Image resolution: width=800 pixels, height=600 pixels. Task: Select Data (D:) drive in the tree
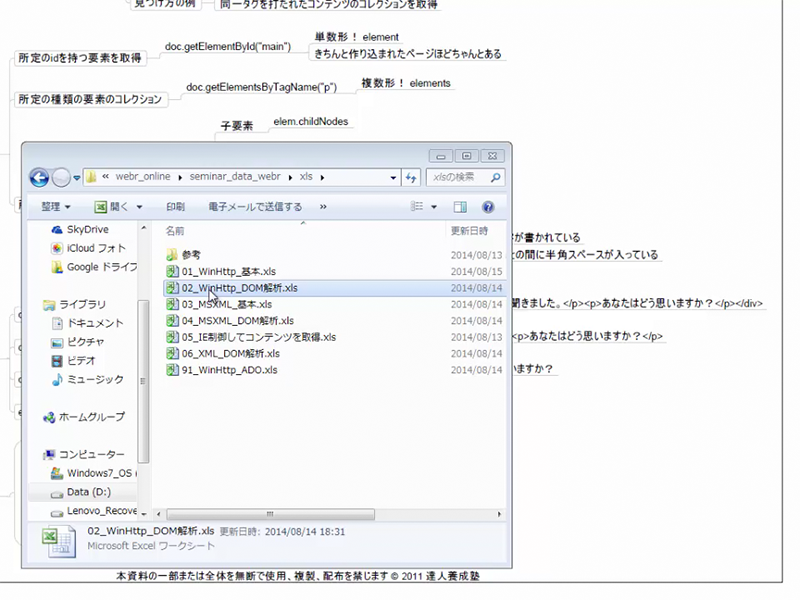pyautogui.click(x=92, y=492)
